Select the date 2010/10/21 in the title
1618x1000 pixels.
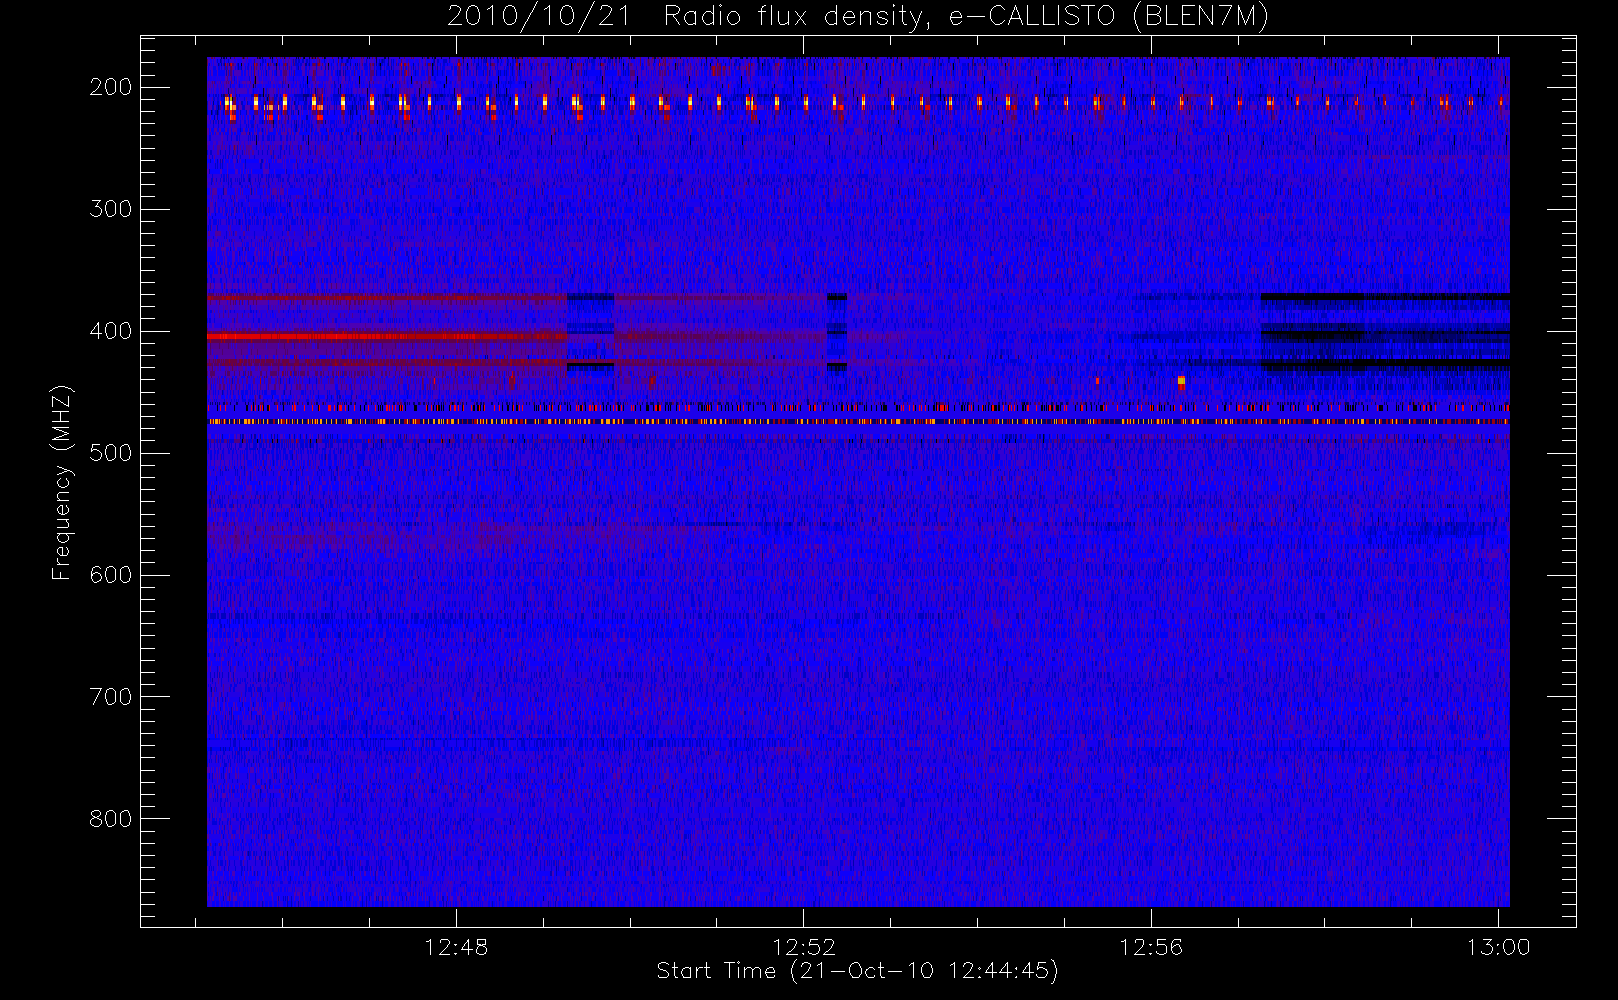[539, 17]
